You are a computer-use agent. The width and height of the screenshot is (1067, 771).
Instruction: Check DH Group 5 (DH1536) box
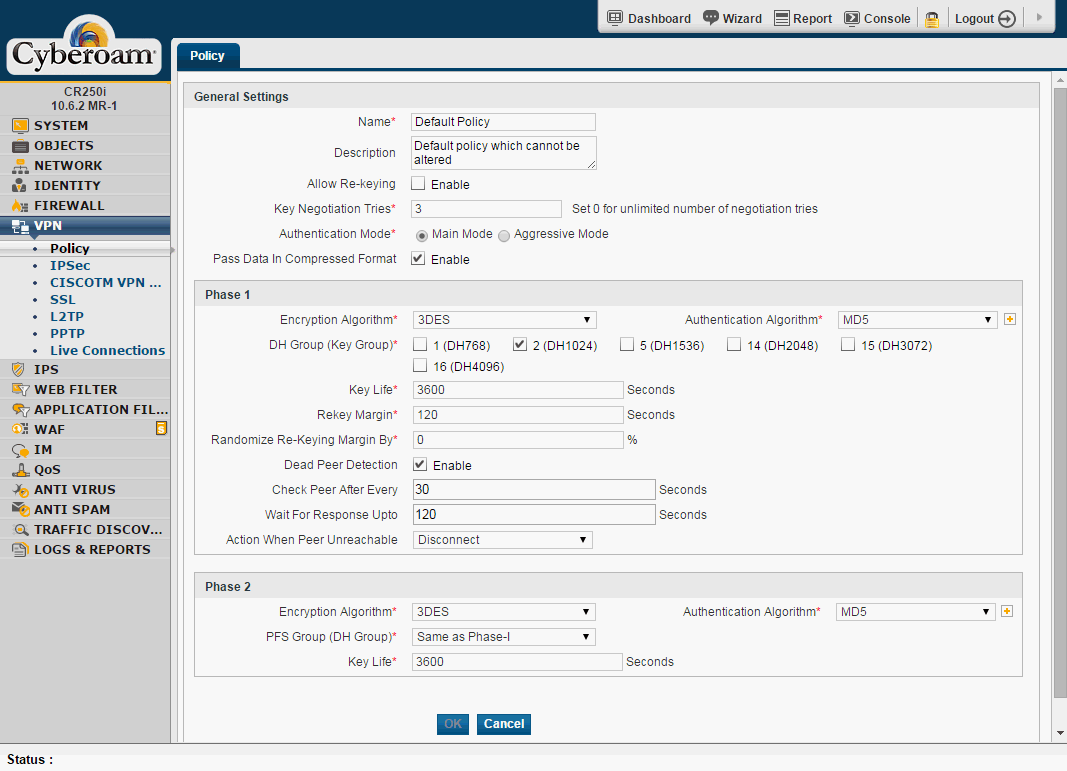click(627, 344)
